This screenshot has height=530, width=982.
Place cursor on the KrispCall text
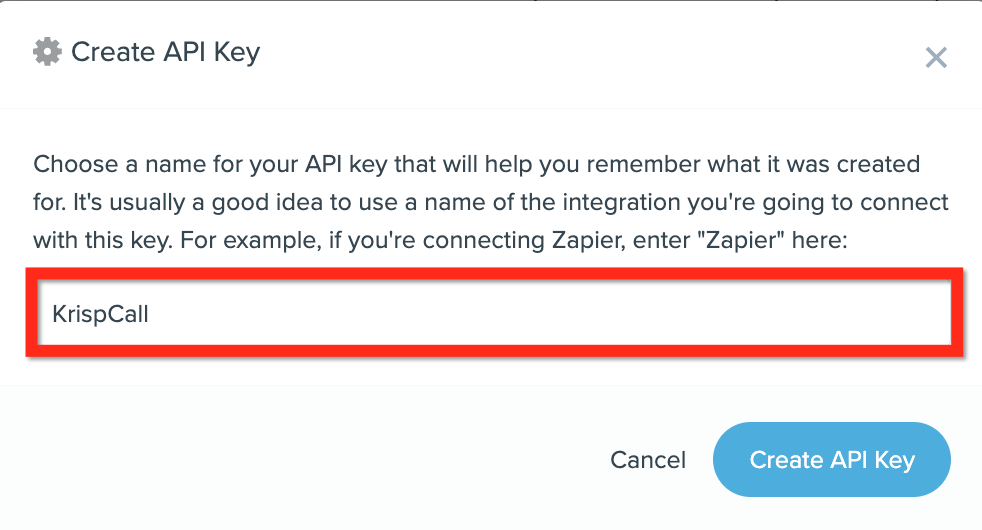(x=100, y=313)
